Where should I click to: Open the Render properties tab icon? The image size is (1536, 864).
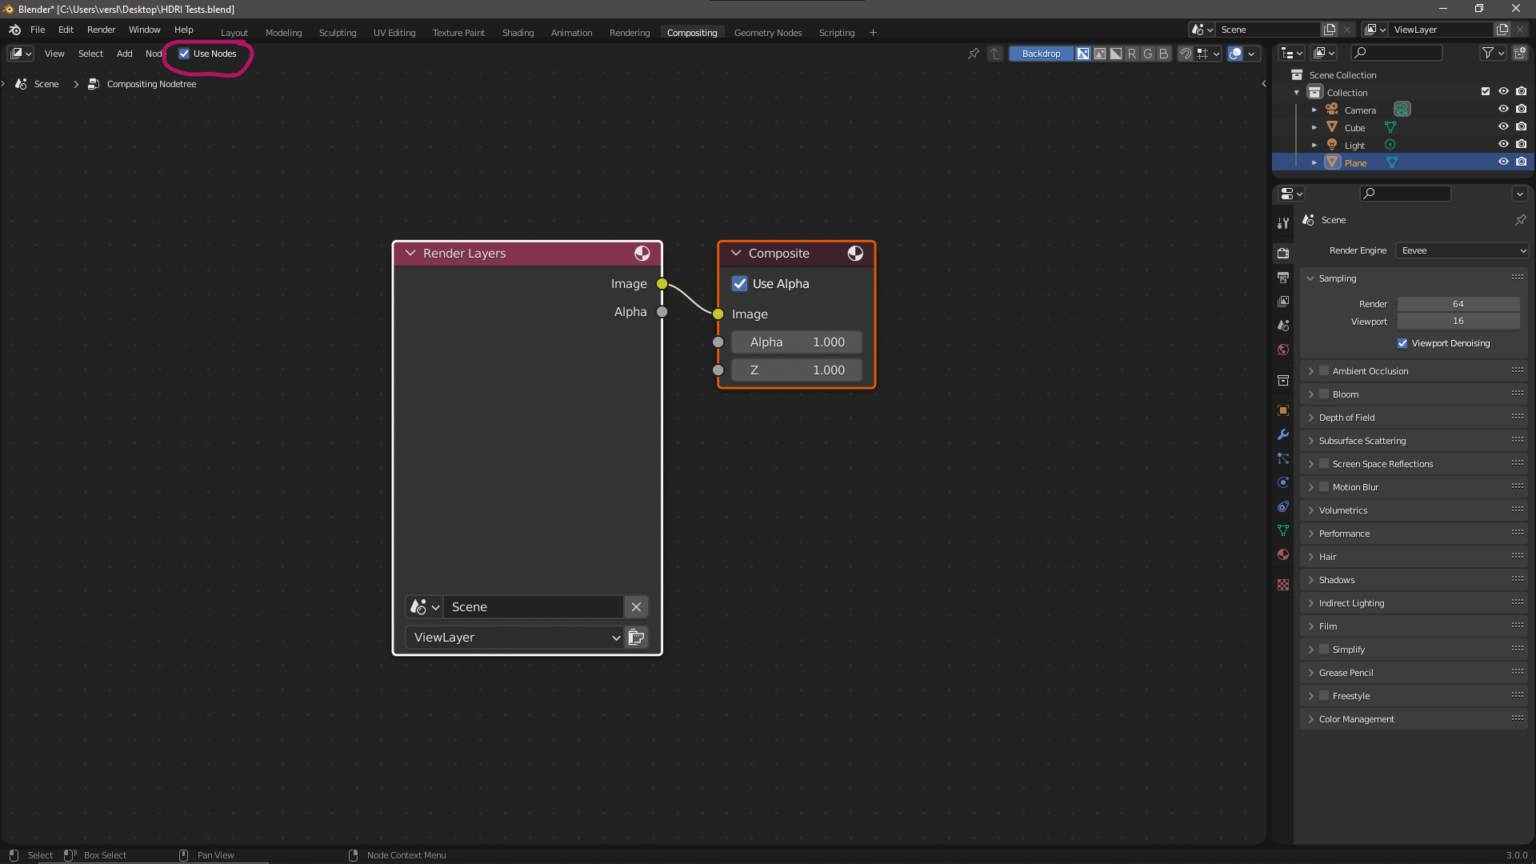pos(1283,253)
